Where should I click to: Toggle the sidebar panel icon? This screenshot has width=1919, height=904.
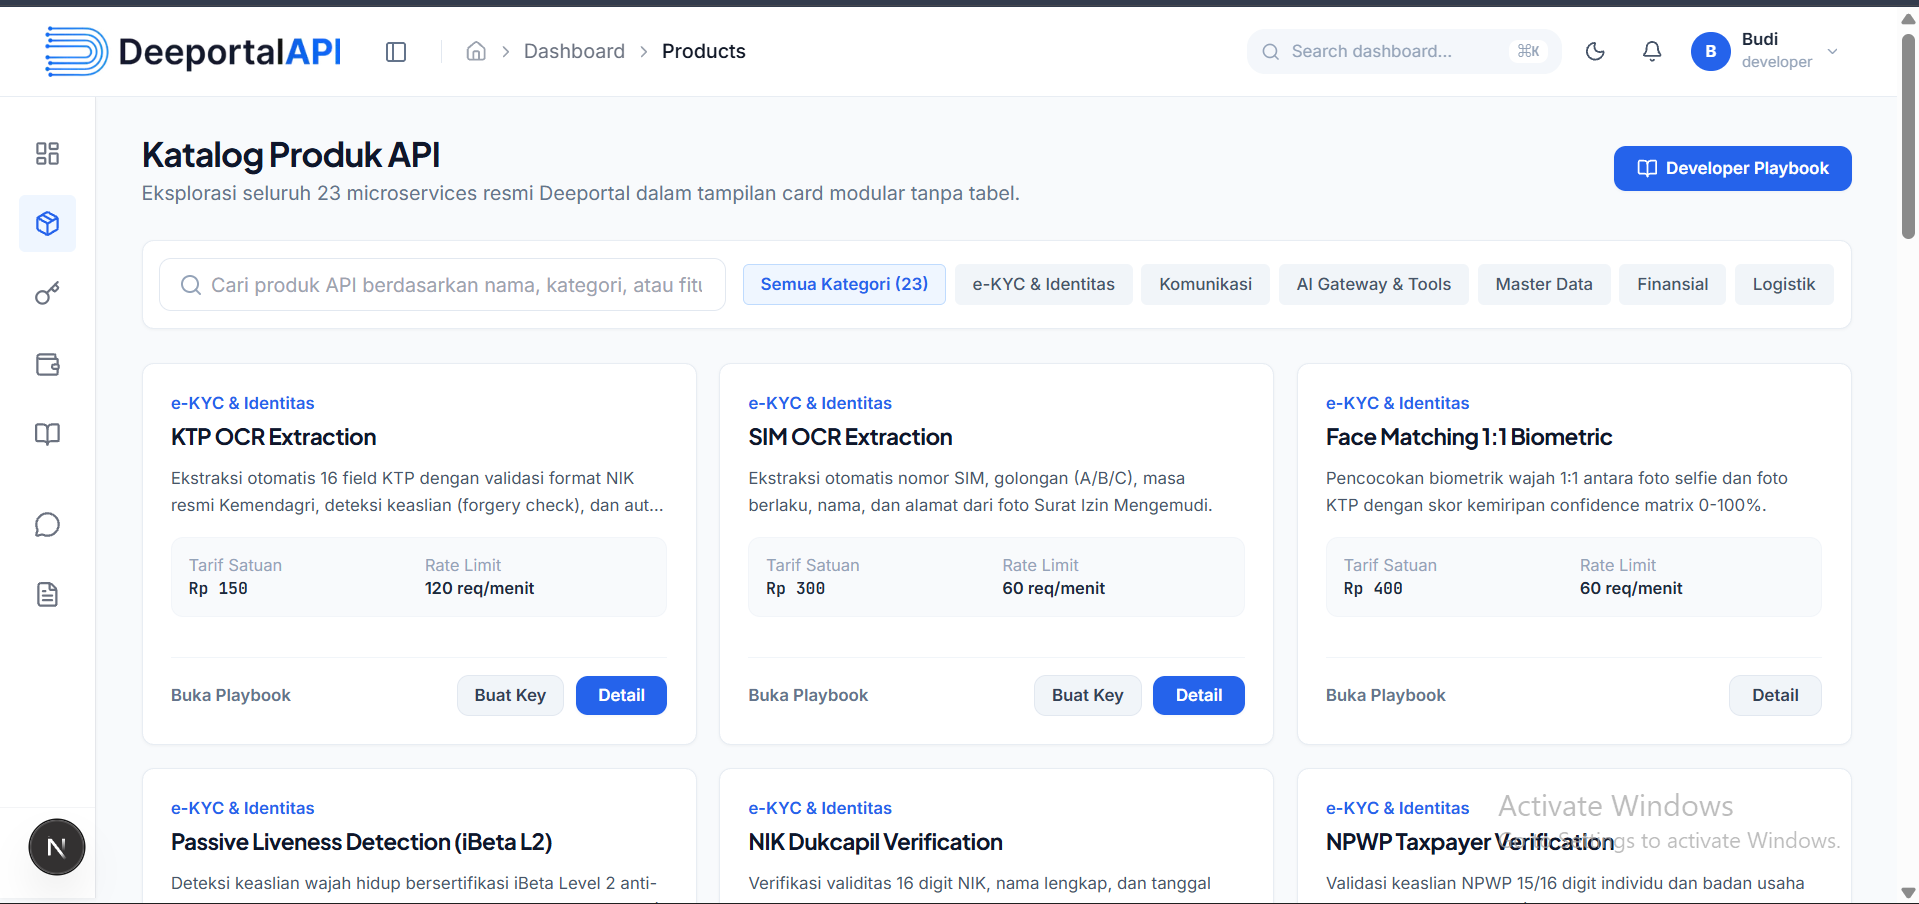396,52
